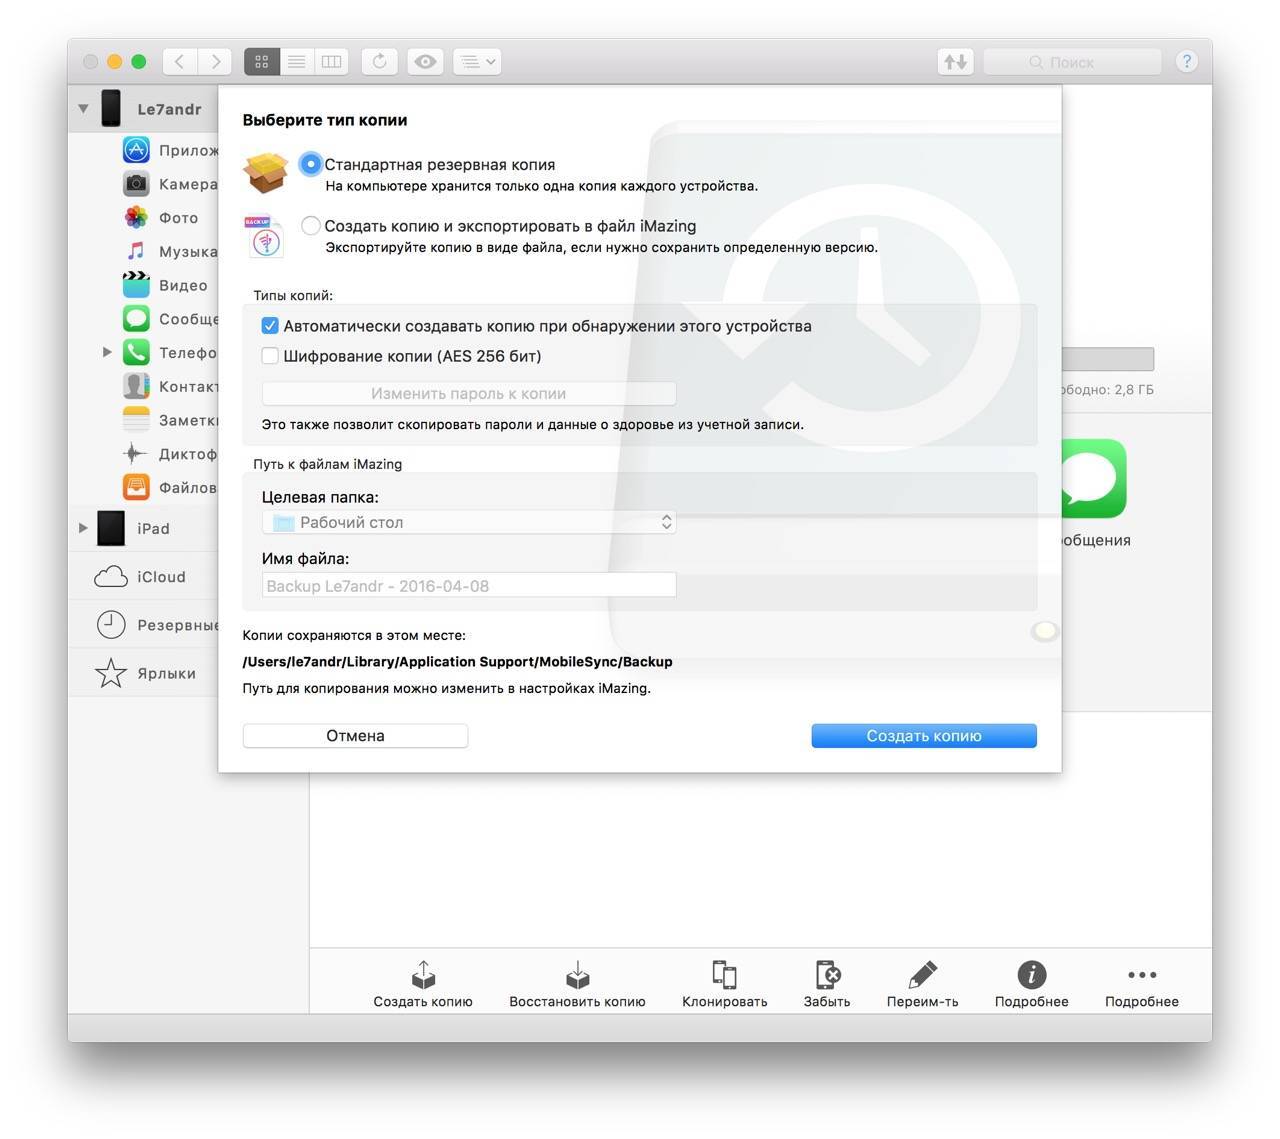Open the Файлы sidebar item
Image resolution: width=1280 pixels, height=1139 pixels.
click(x=169, y=487)
